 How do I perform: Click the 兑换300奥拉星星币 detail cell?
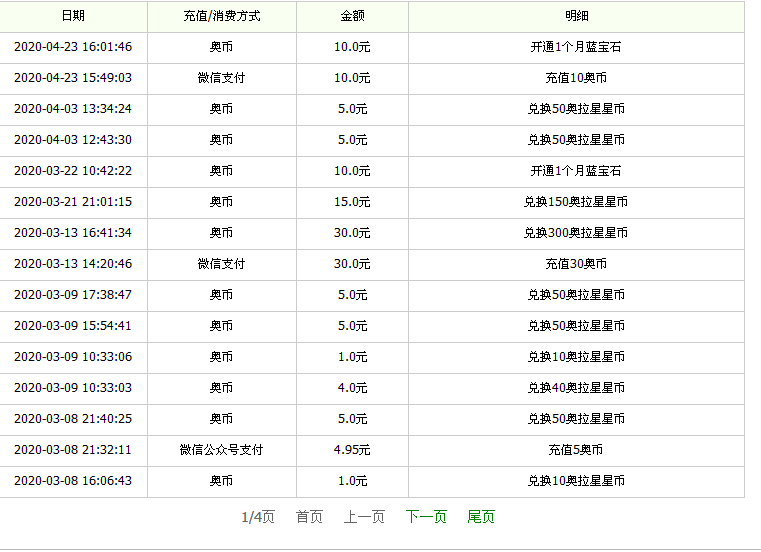(577, 233)
